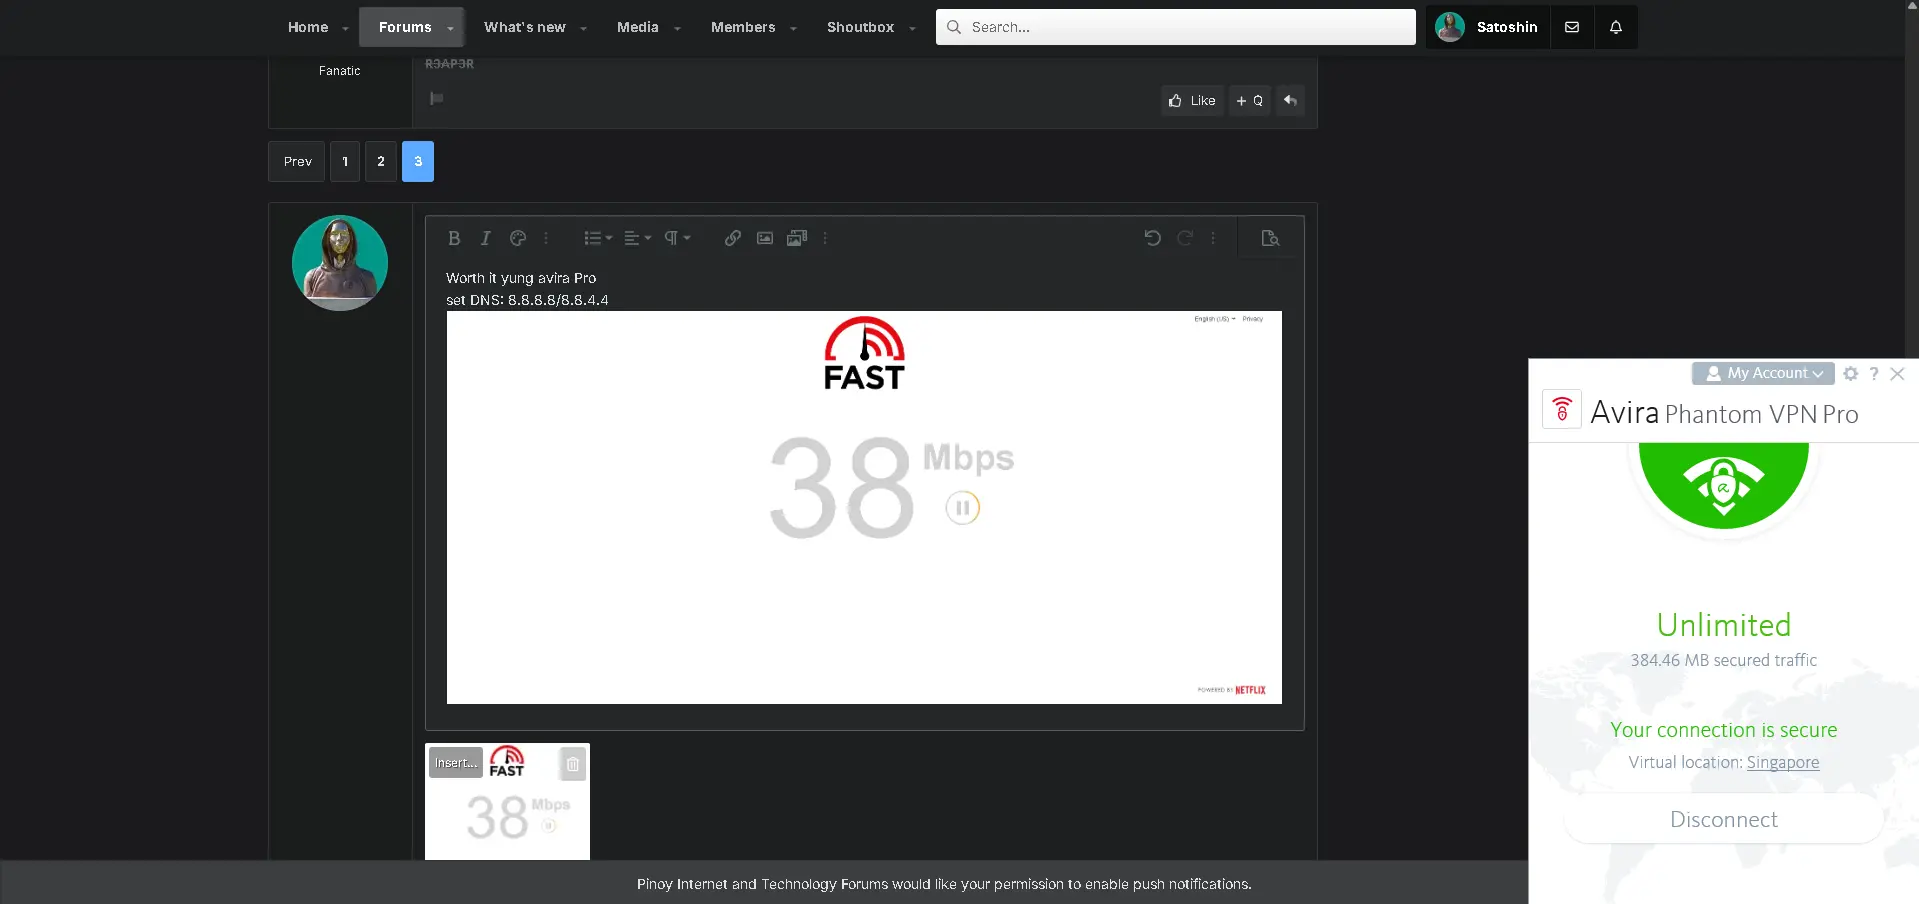Click the green Avira VPN shield status icon
The image size is (1919, 904).
[x=1724, y=486]
